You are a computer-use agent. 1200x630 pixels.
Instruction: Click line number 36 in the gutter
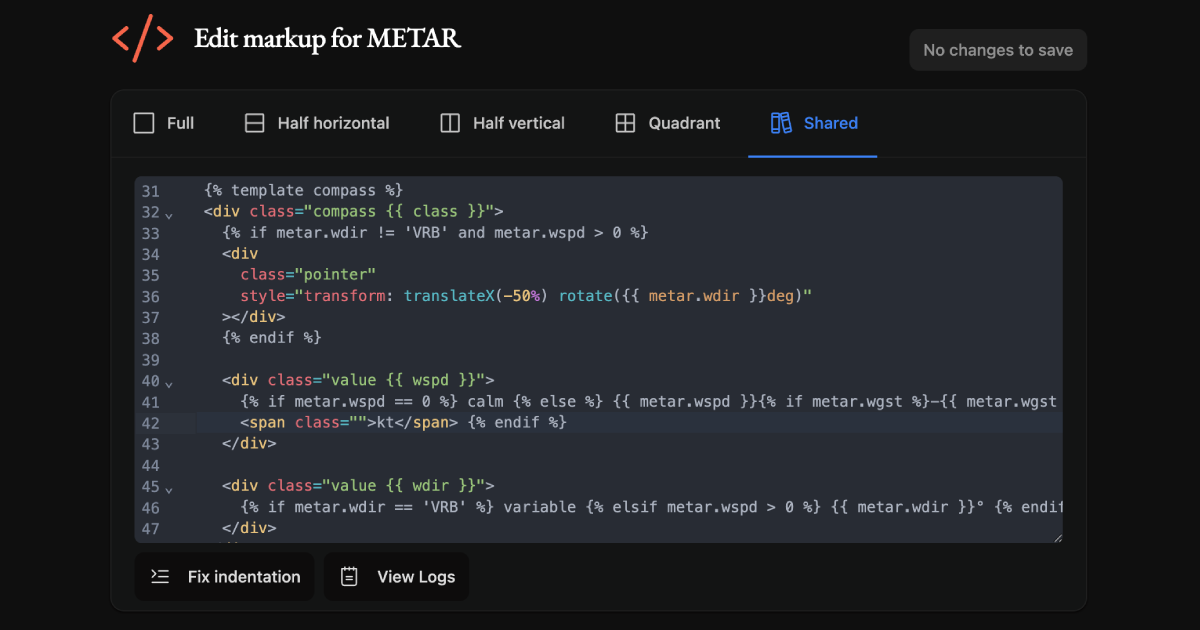coord(150,296)
